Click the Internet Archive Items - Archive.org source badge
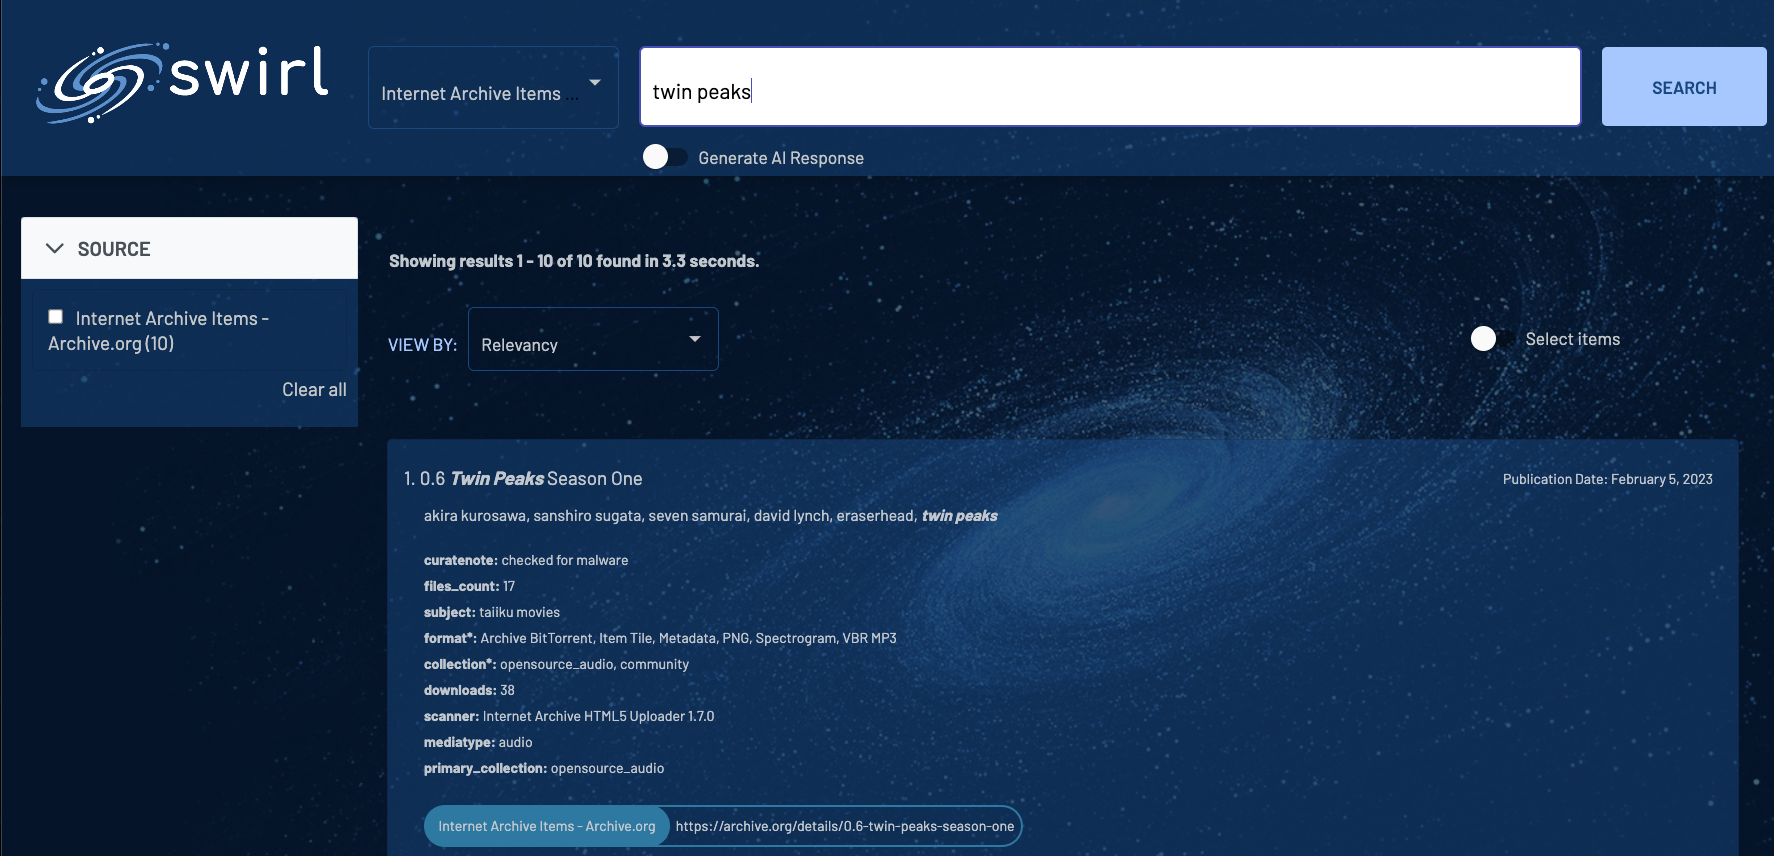This screenshot has height=856, width=1774. point(547,826)
